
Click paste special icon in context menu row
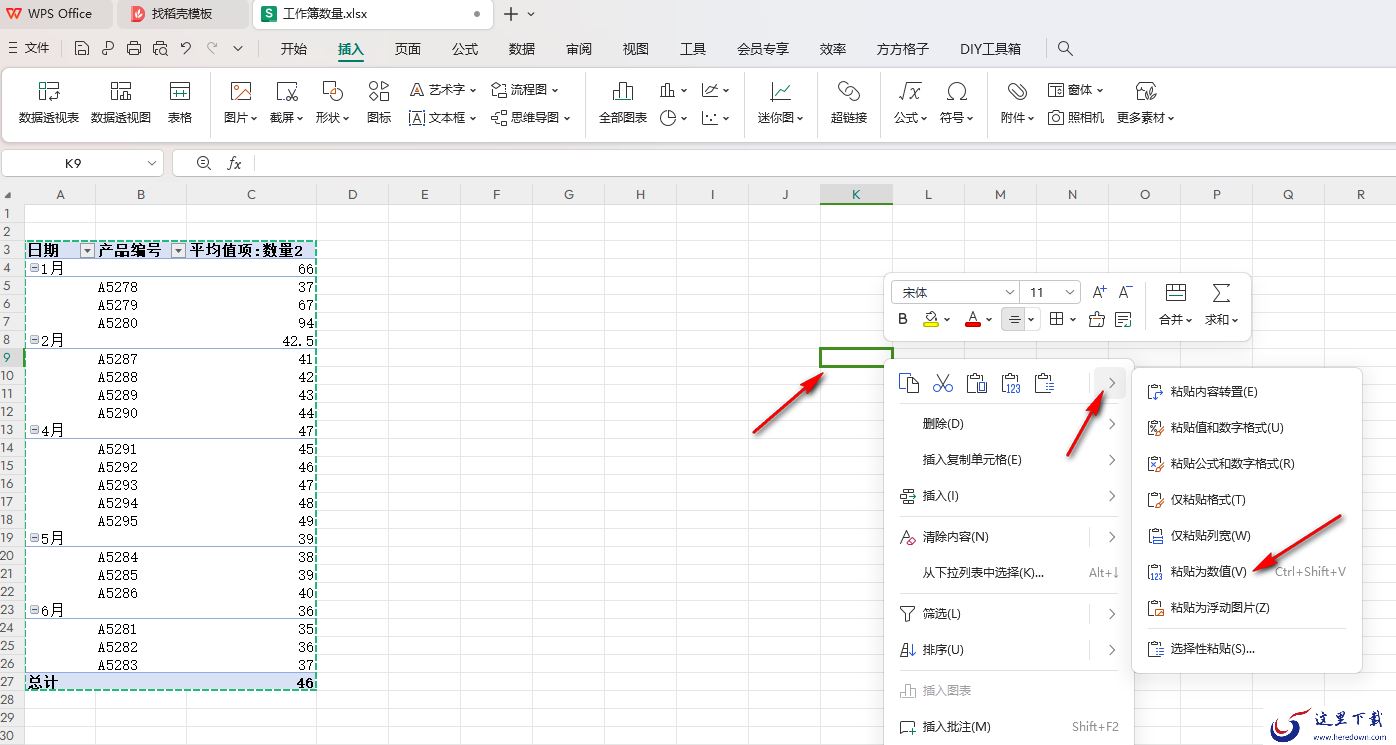click(x=1045, y=383)
